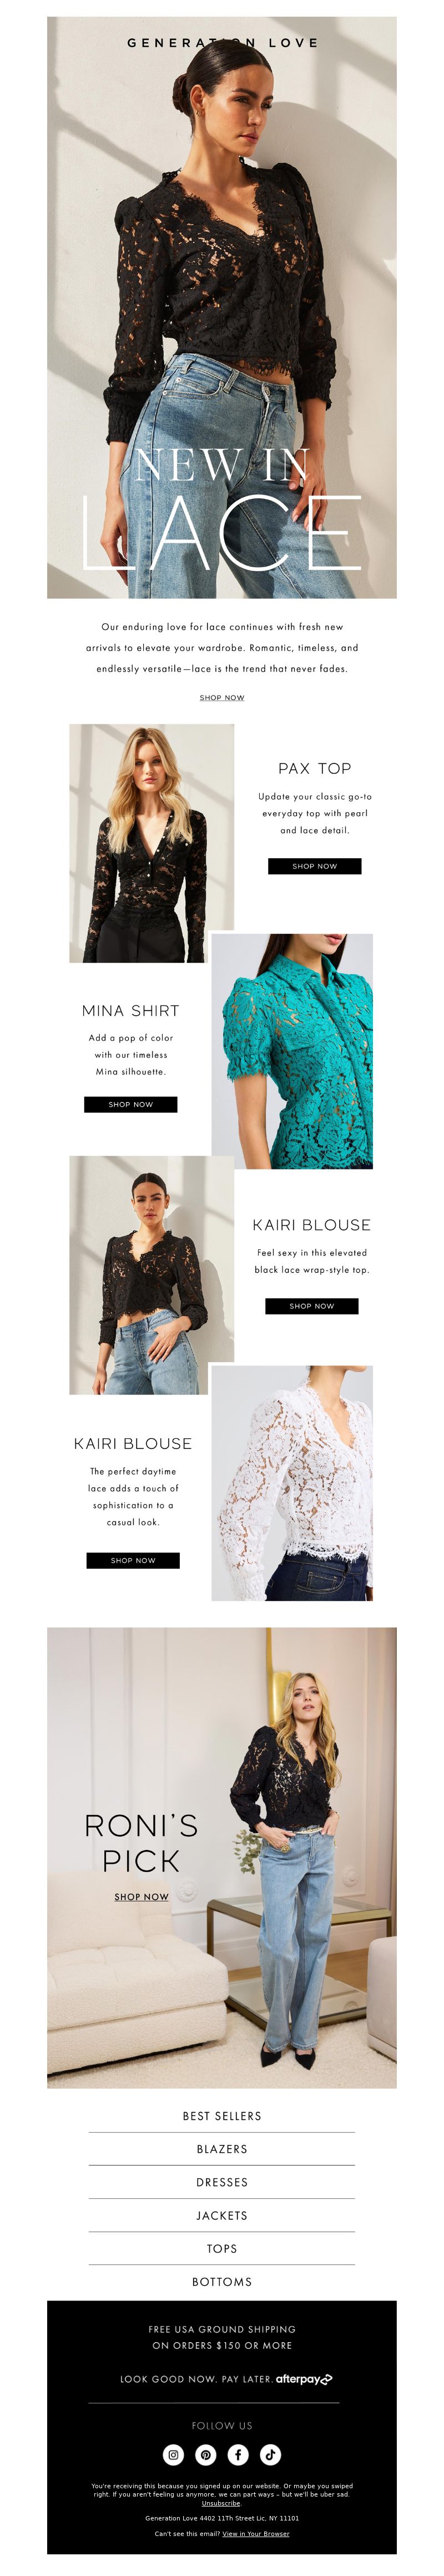This screenshot has height=2576, width=444.
Task: Open the Jackets menu item
Action: click(222, 2215)
